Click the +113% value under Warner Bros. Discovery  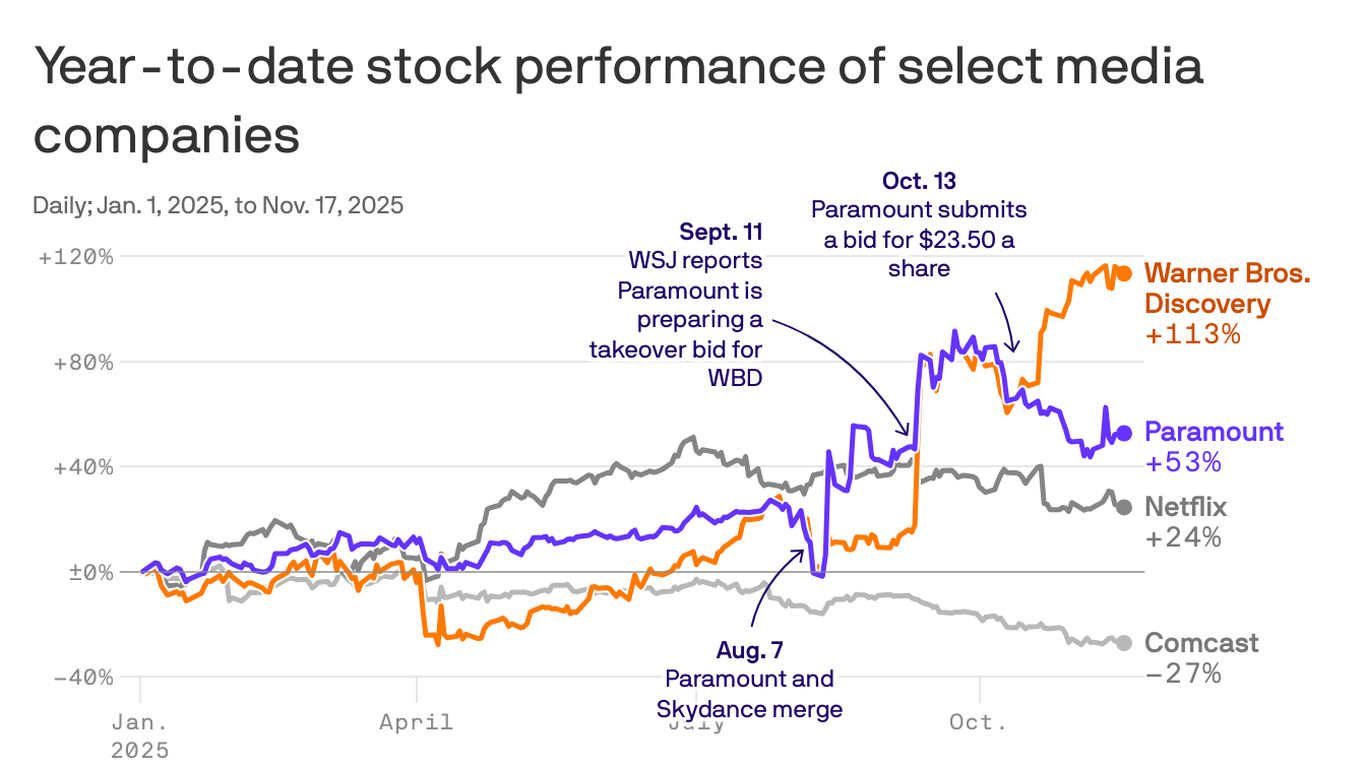[1192, 334]
